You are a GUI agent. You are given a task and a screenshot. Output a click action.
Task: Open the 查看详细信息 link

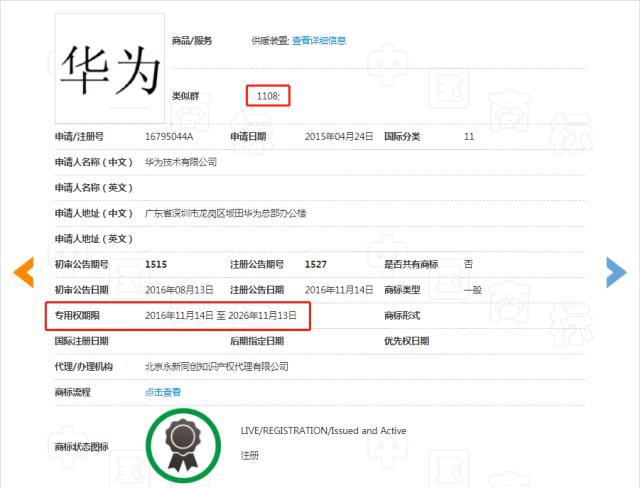[x=319, y=41]
